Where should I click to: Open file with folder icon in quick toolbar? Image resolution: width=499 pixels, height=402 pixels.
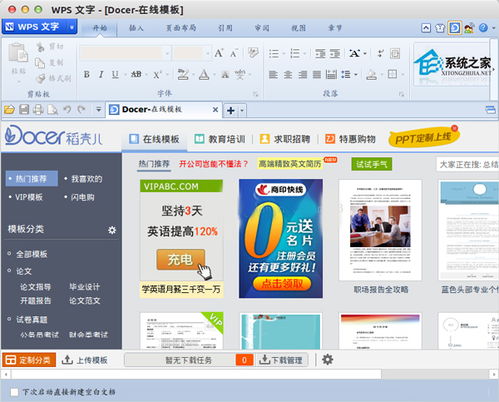[9, 109]
